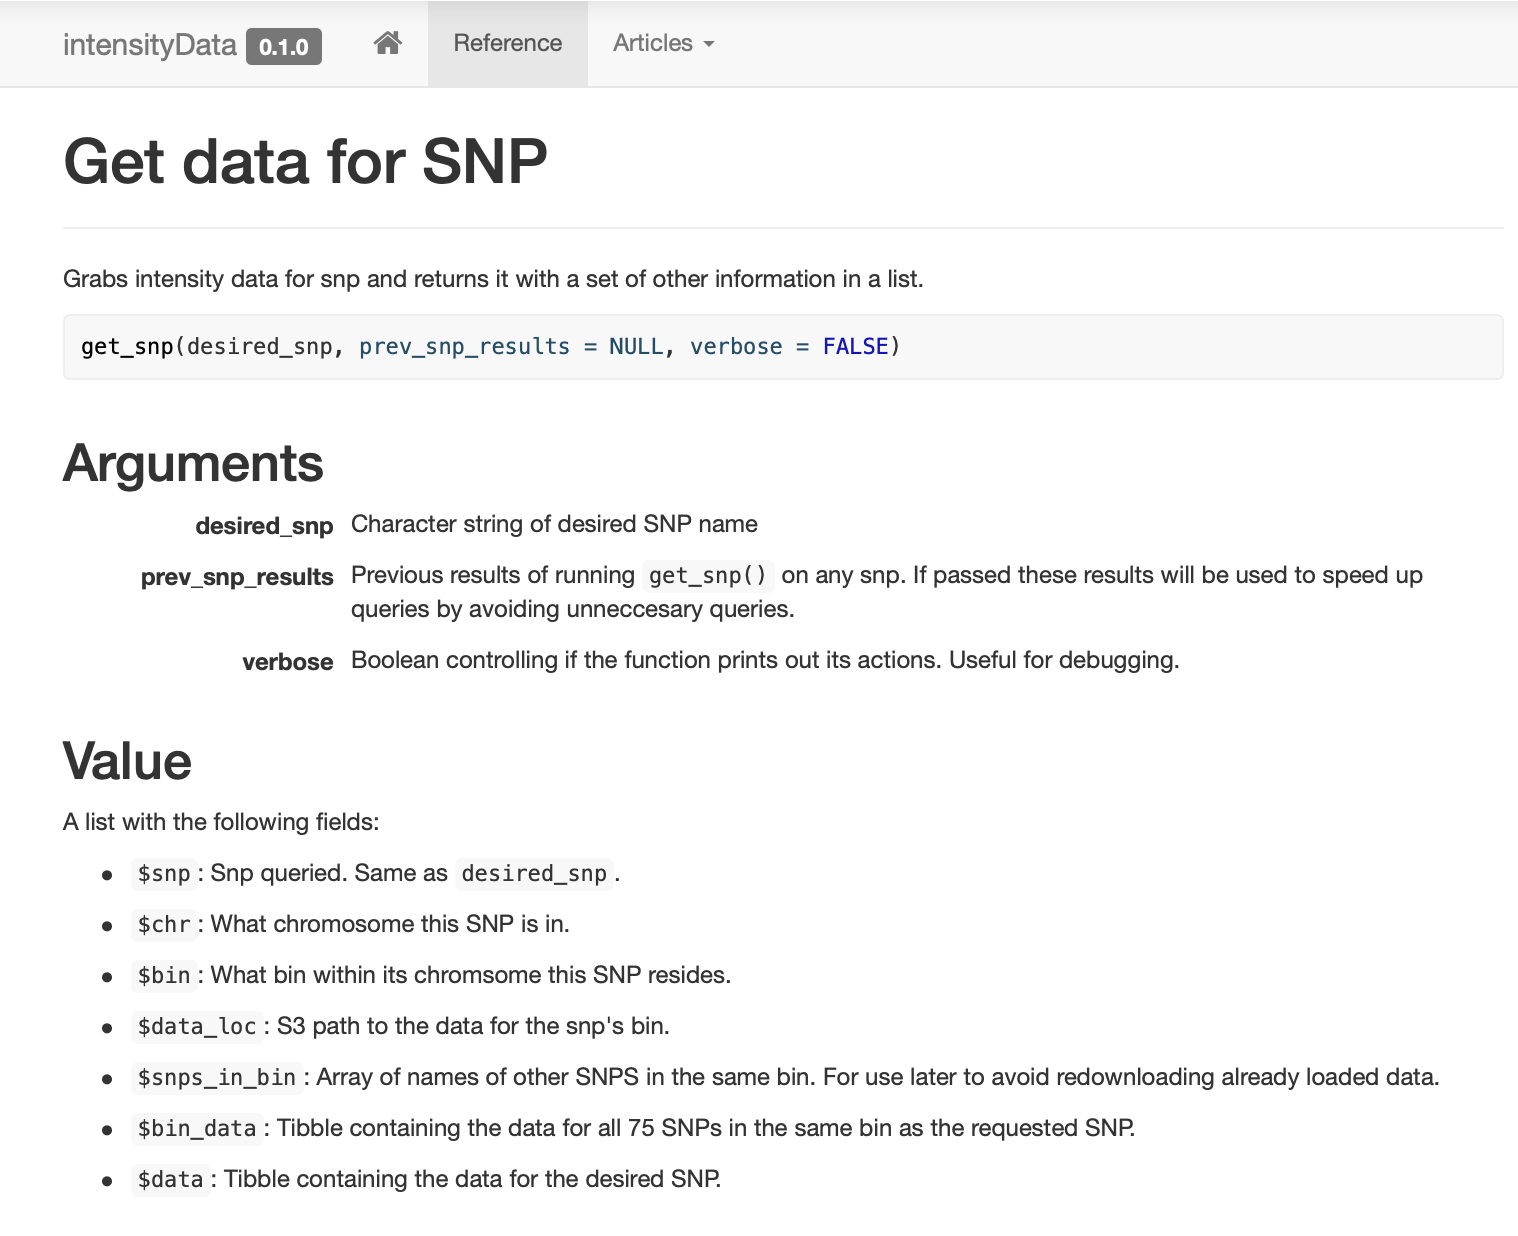Click FALSE in the usage code

855,347
